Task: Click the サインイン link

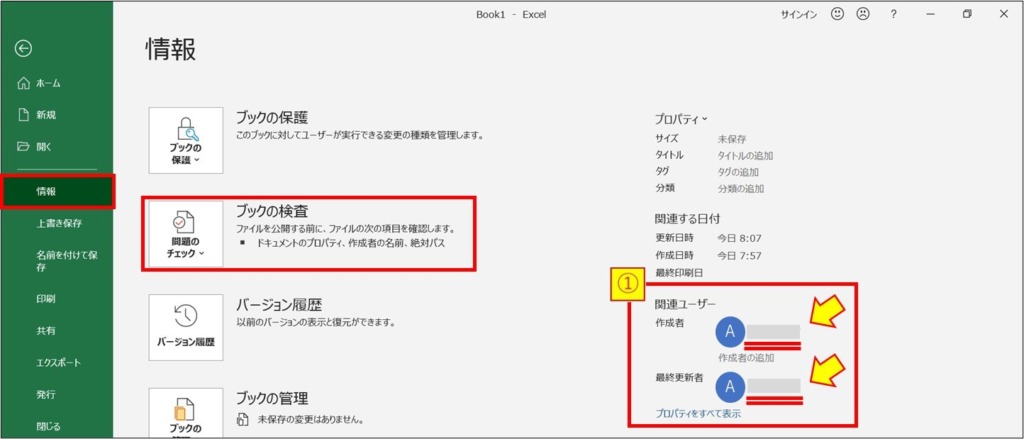Action: click(x=799, y=14)
